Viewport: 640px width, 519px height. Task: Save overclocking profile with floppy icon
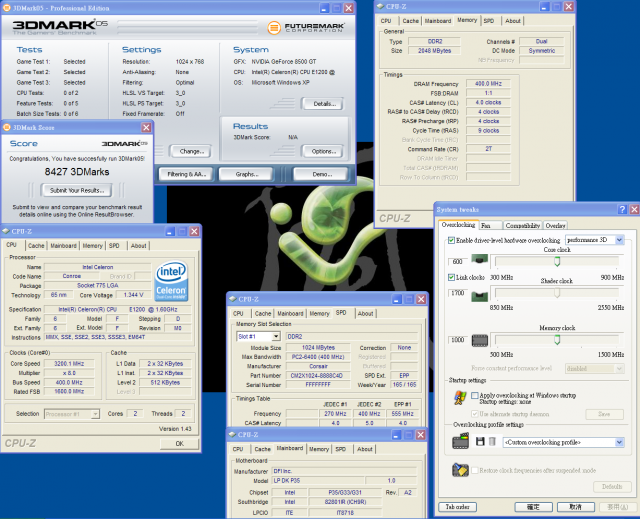click(480, 441)
